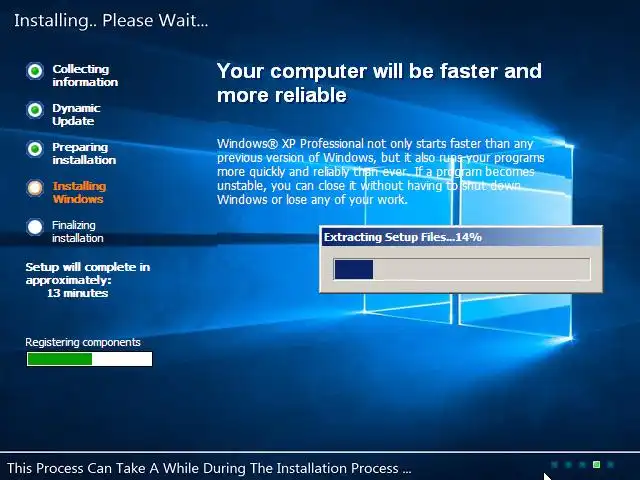Click the green Registering components progress bar
Screen dimensions: 640x480
tap(89, 359)
